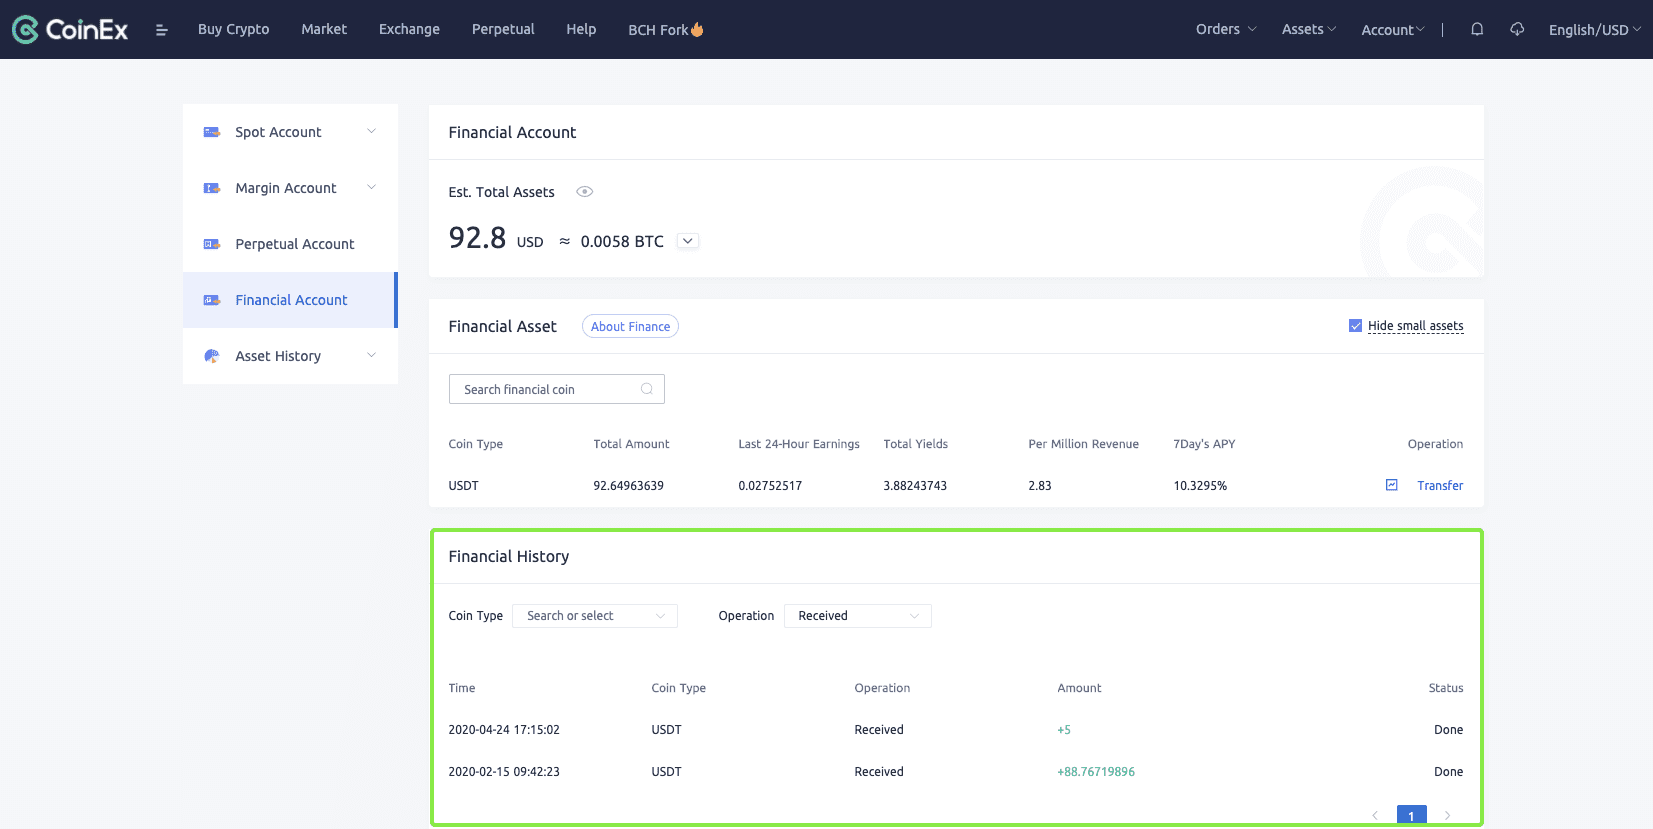This screenshot has height=829, width=1653.
Task: Click the 2020-02-15 09:42:23 history row time
Action: click(504, 772)
